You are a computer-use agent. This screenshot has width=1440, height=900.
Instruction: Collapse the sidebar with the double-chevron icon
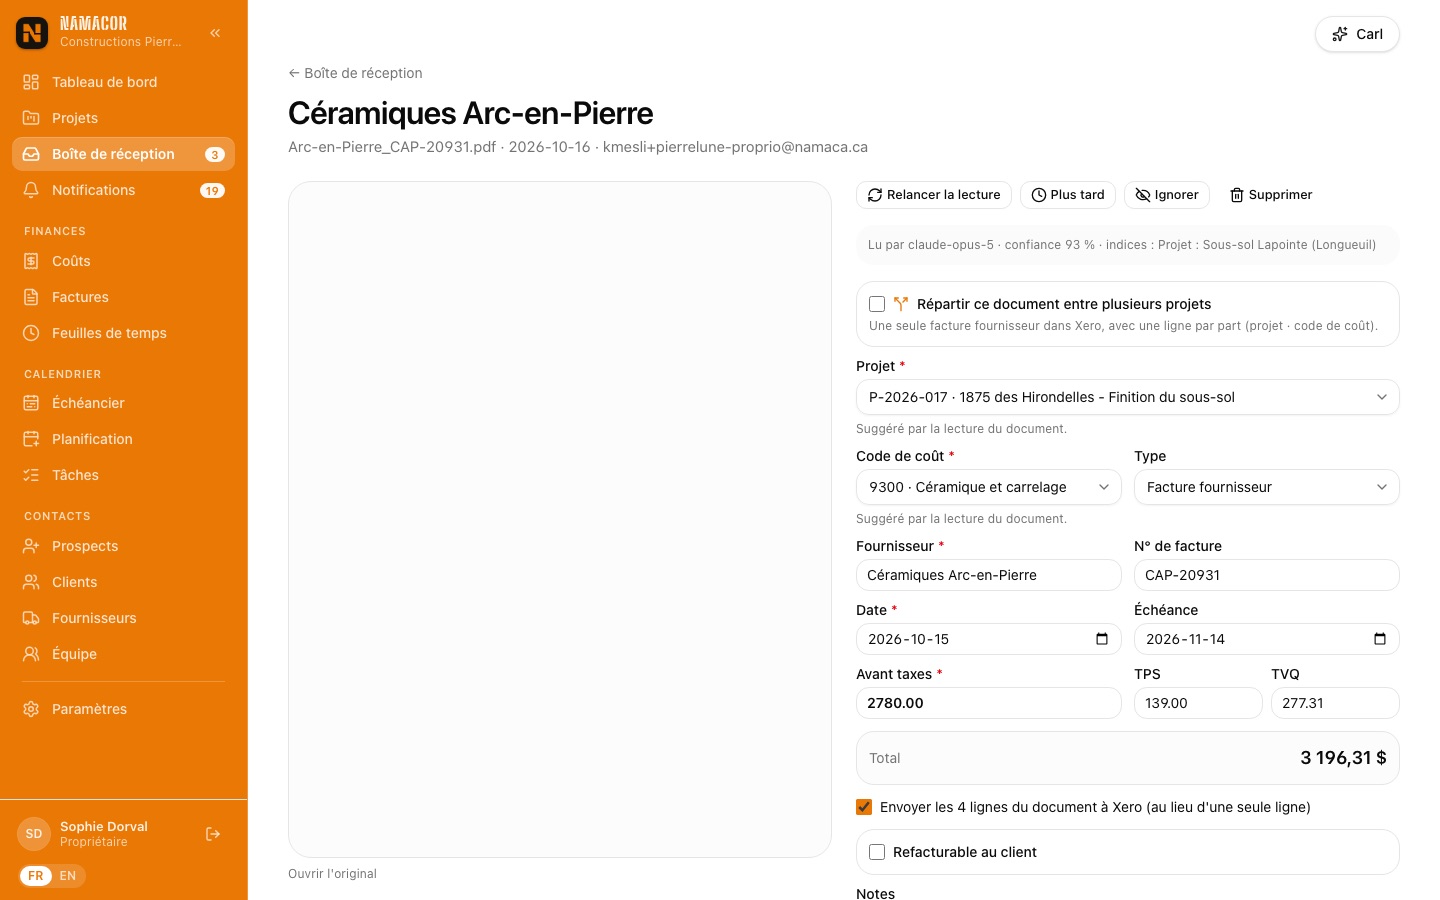tap(215, 33)
